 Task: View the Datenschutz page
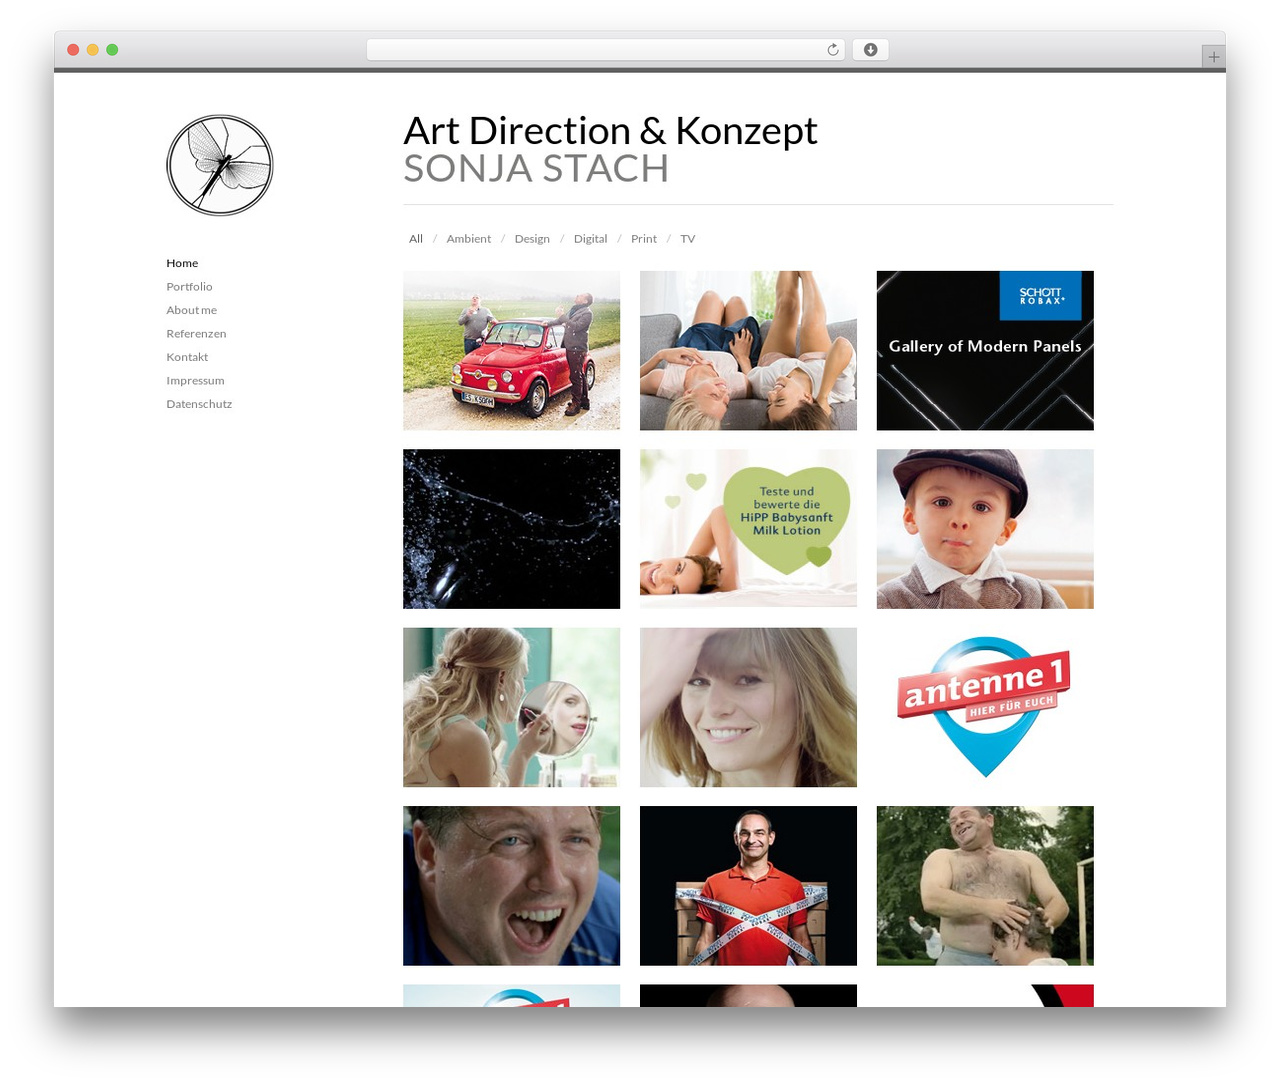199,404
